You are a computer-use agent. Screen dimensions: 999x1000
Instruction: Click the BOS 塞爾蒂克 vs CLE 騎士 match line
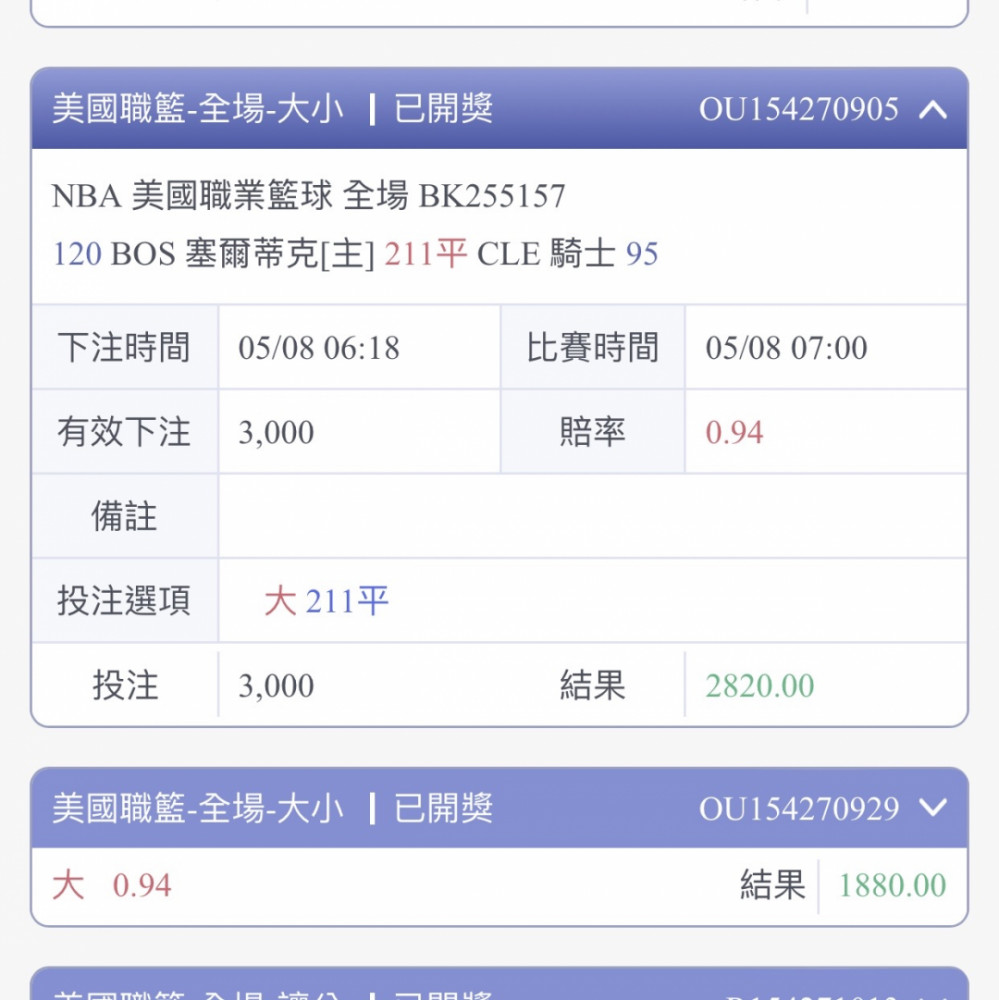[x=355, y=254]
